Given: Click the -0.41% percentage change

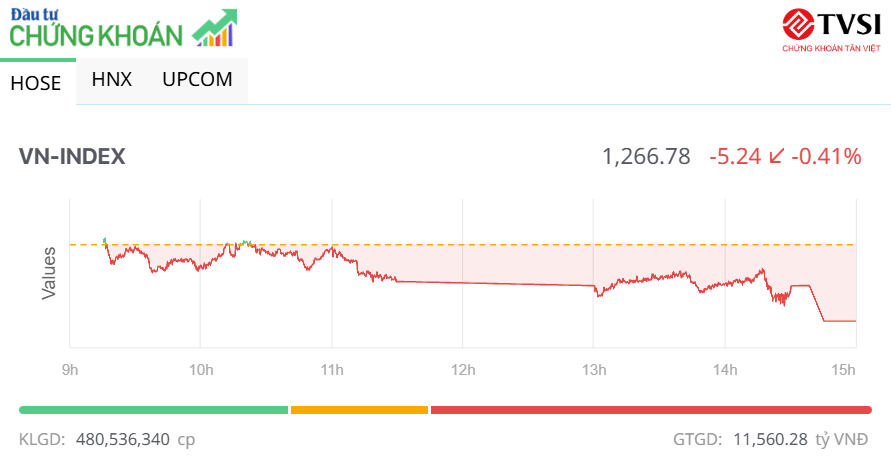Looking at the screenshot, I should click(x=826, y=157).
